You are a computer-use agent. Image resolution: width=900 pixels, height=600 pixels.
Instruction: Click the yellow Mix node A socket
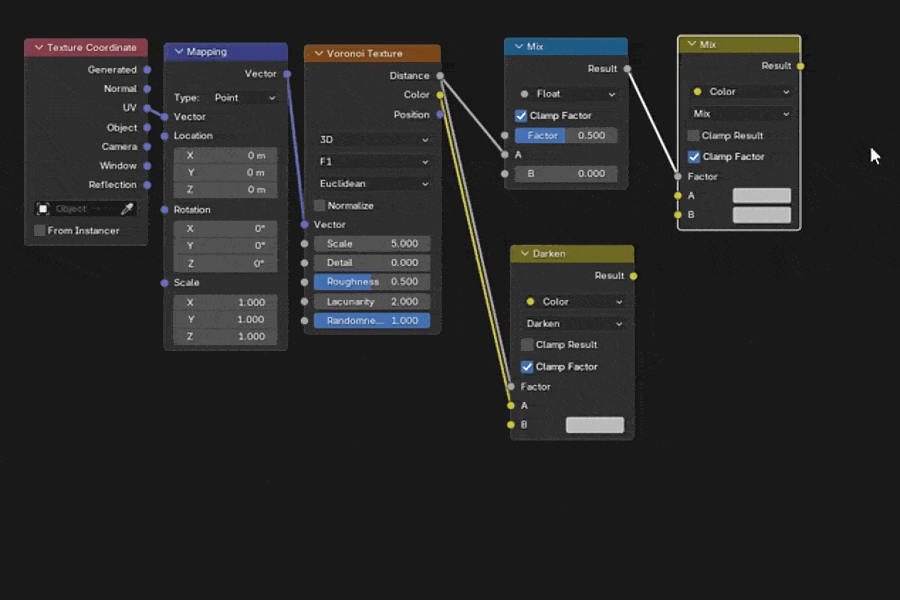tap(678, 196)
